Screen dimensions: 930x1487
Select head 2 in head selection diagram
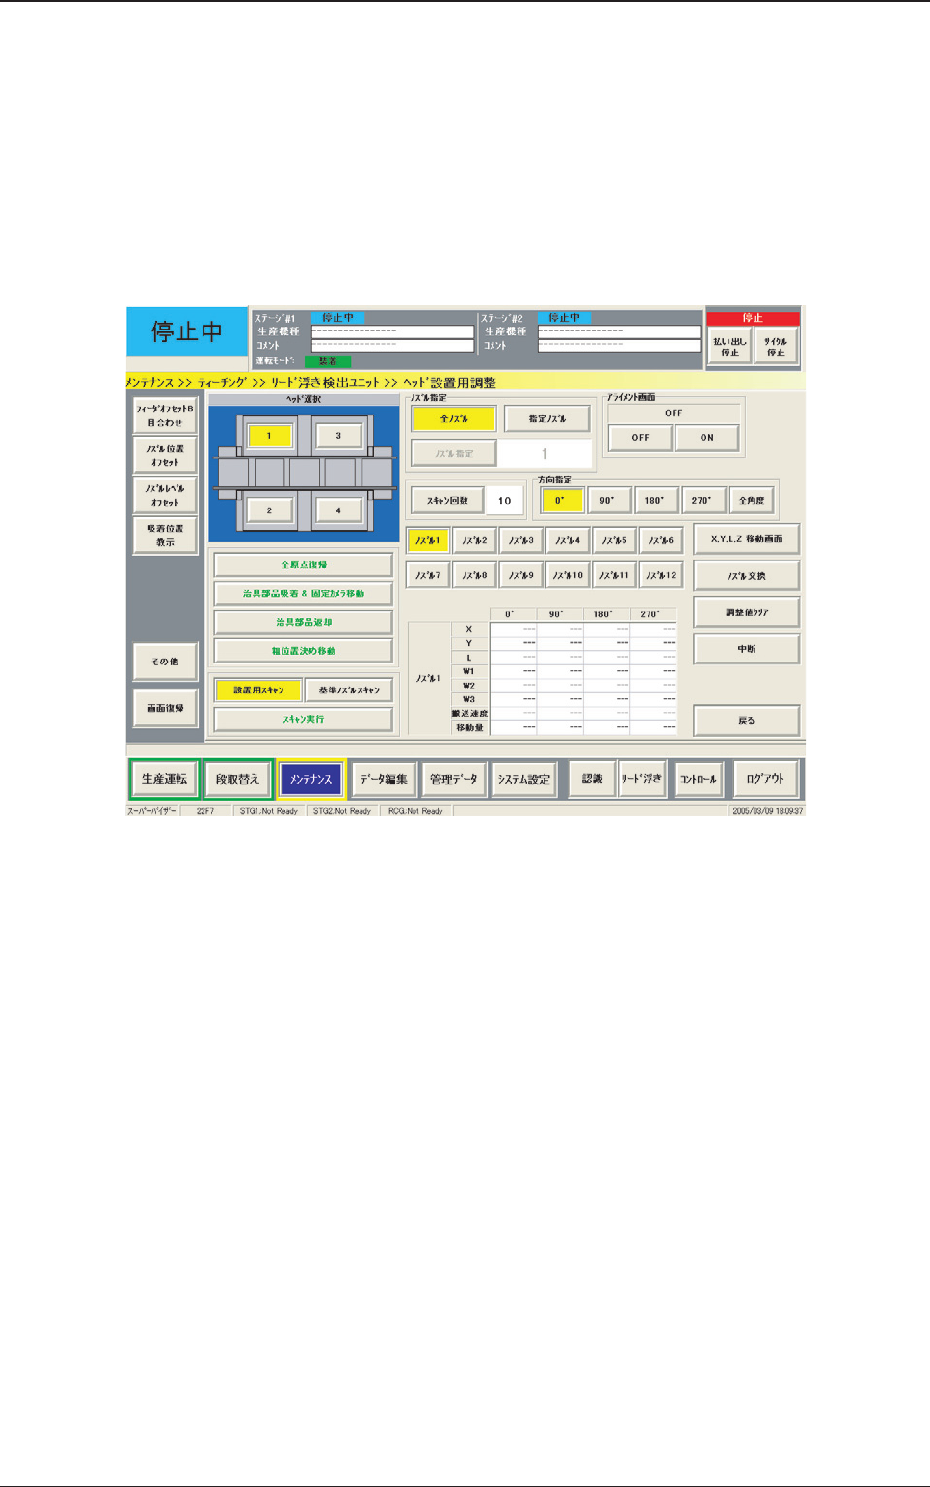click(x=268, y=510)
